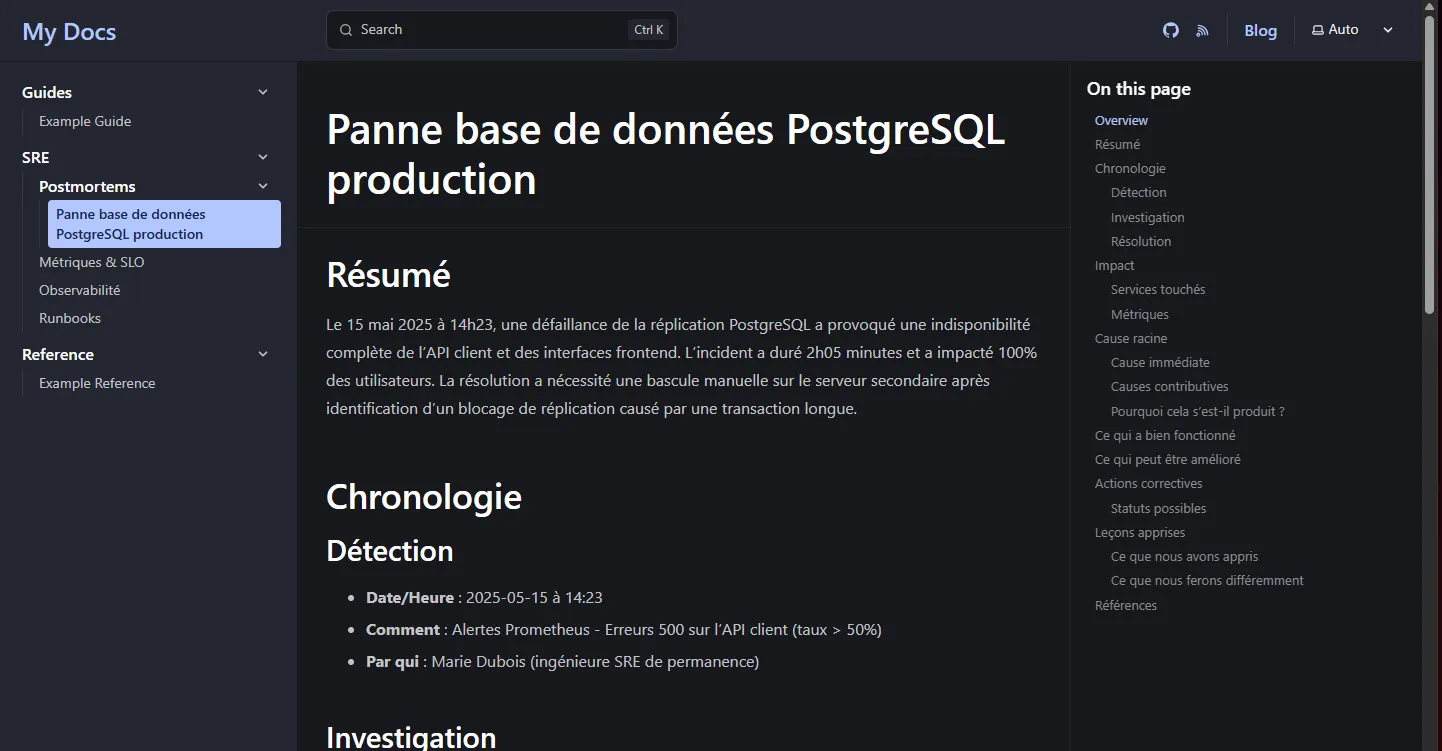Image resolution: width=1442 pixels, height=751 pixels.
Task: Open the Observabilité page
Action: coord(79,290)
